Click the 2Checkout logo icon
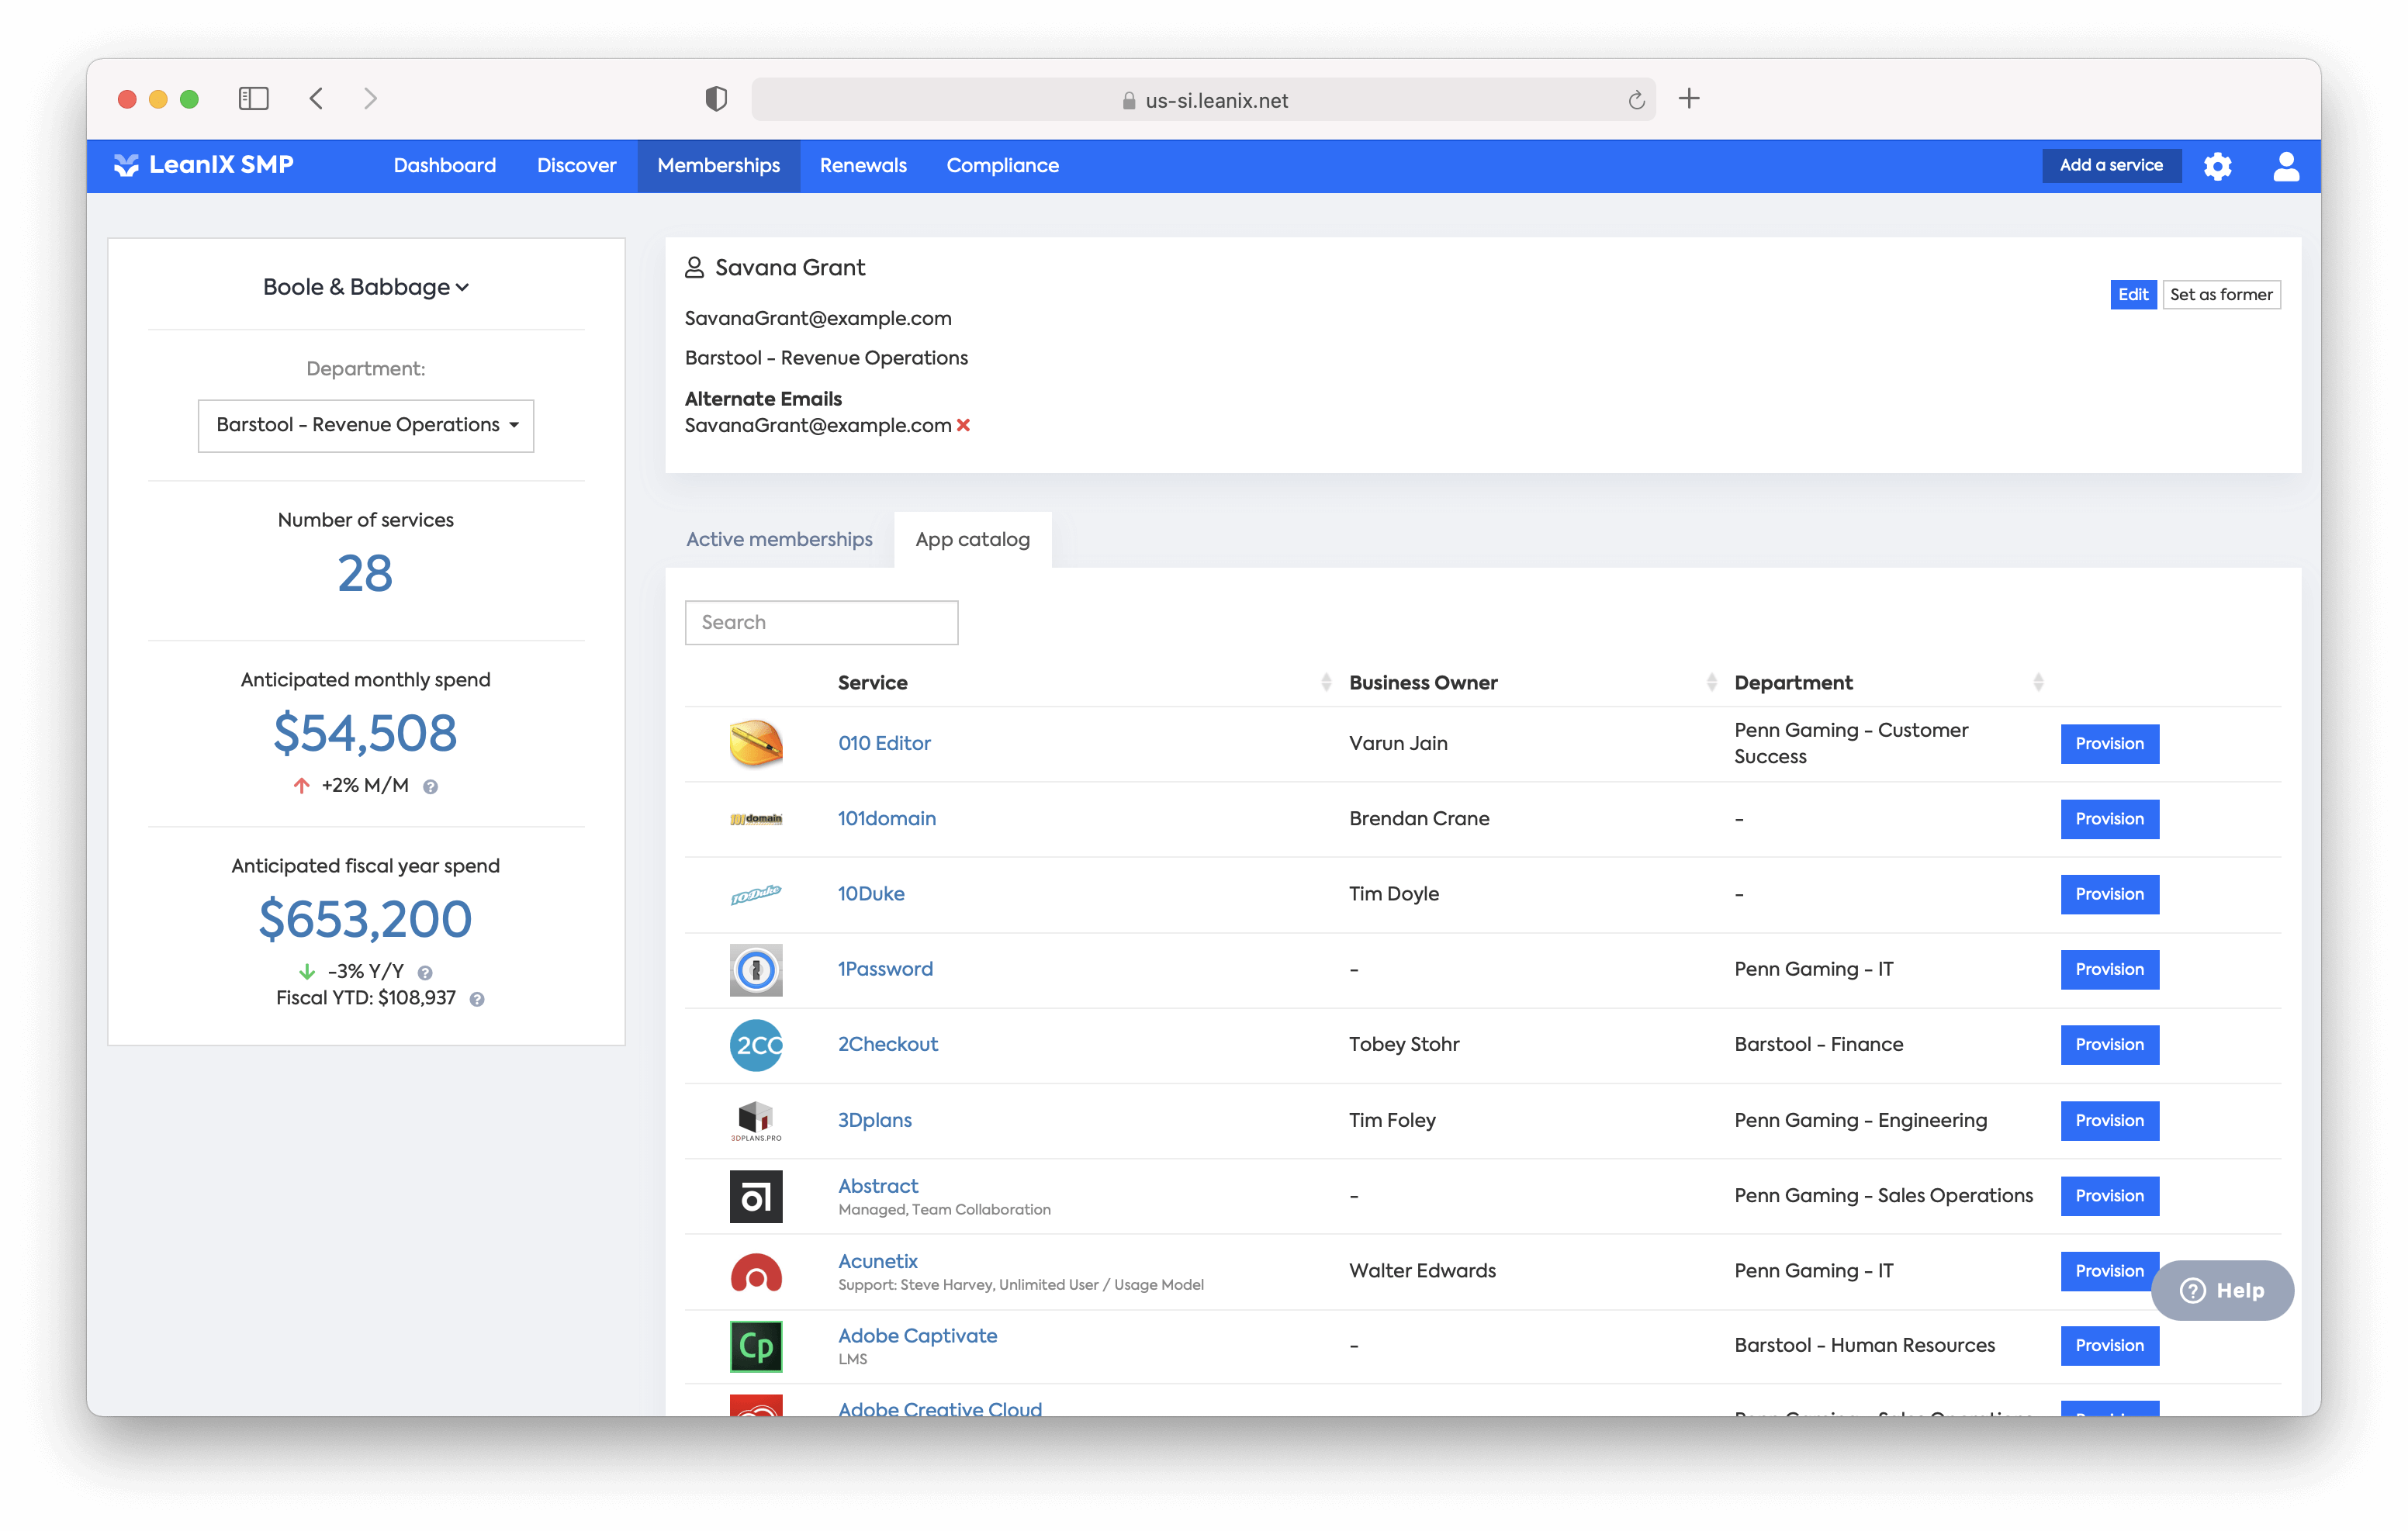Viewport: 2408px width, 1531px height. pos(755,1045)
